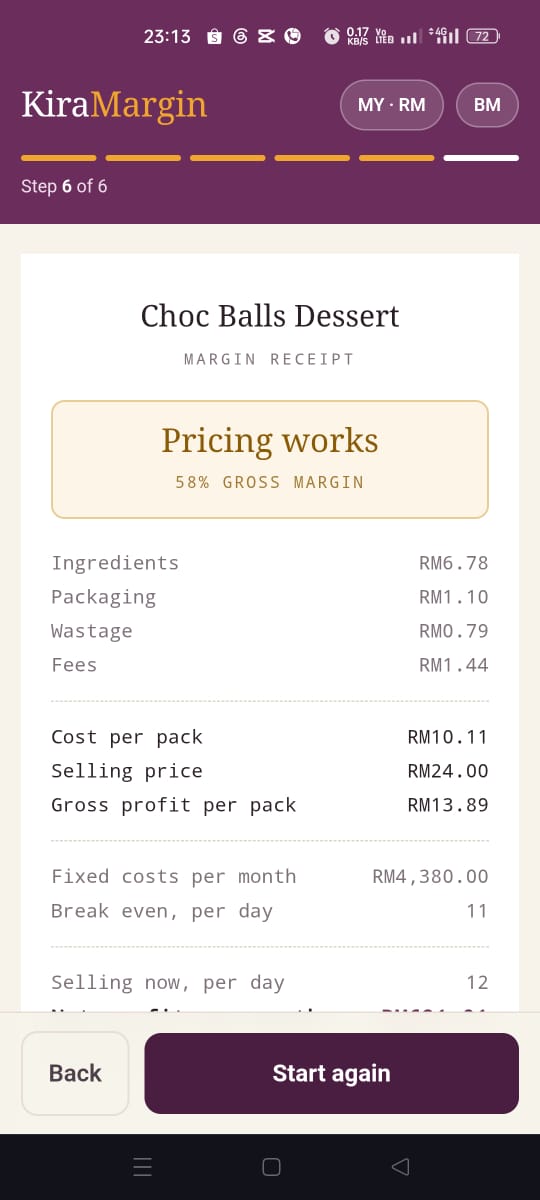
Task: Tap the Android home square icon
Action: click(x=270, y=1166)
